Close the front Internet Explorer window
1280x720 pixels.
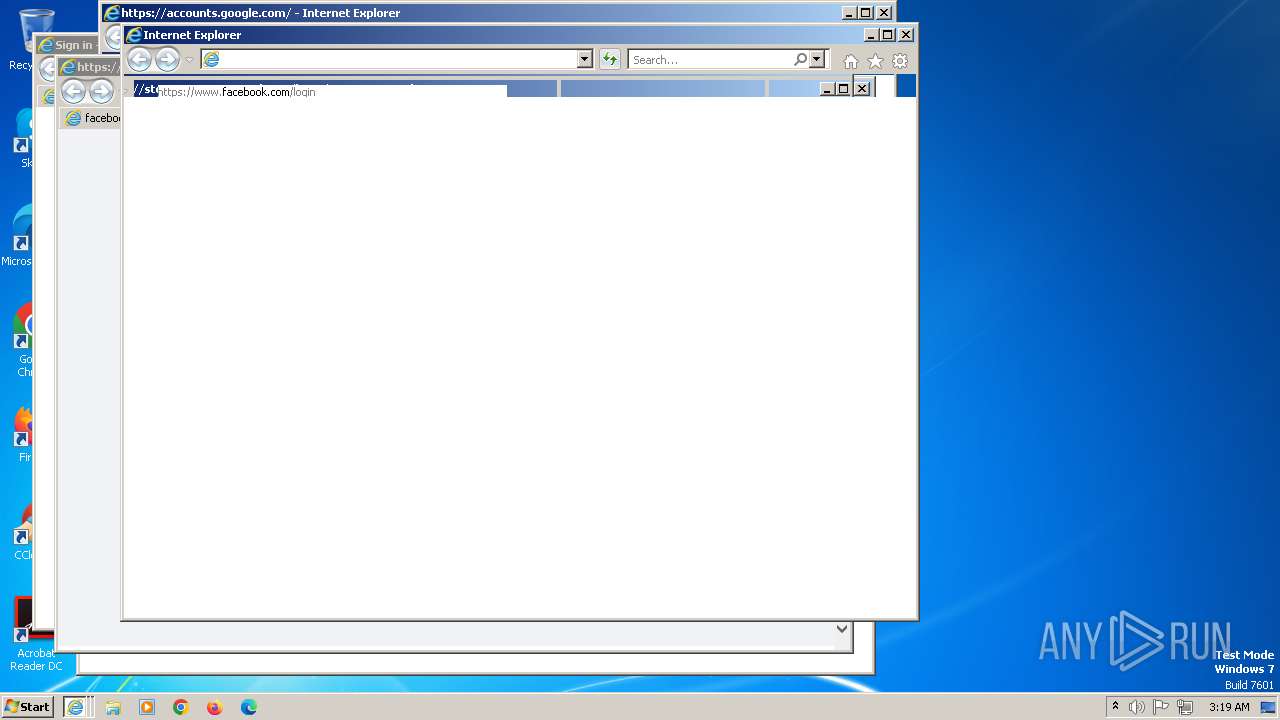[x=906, y=35]
